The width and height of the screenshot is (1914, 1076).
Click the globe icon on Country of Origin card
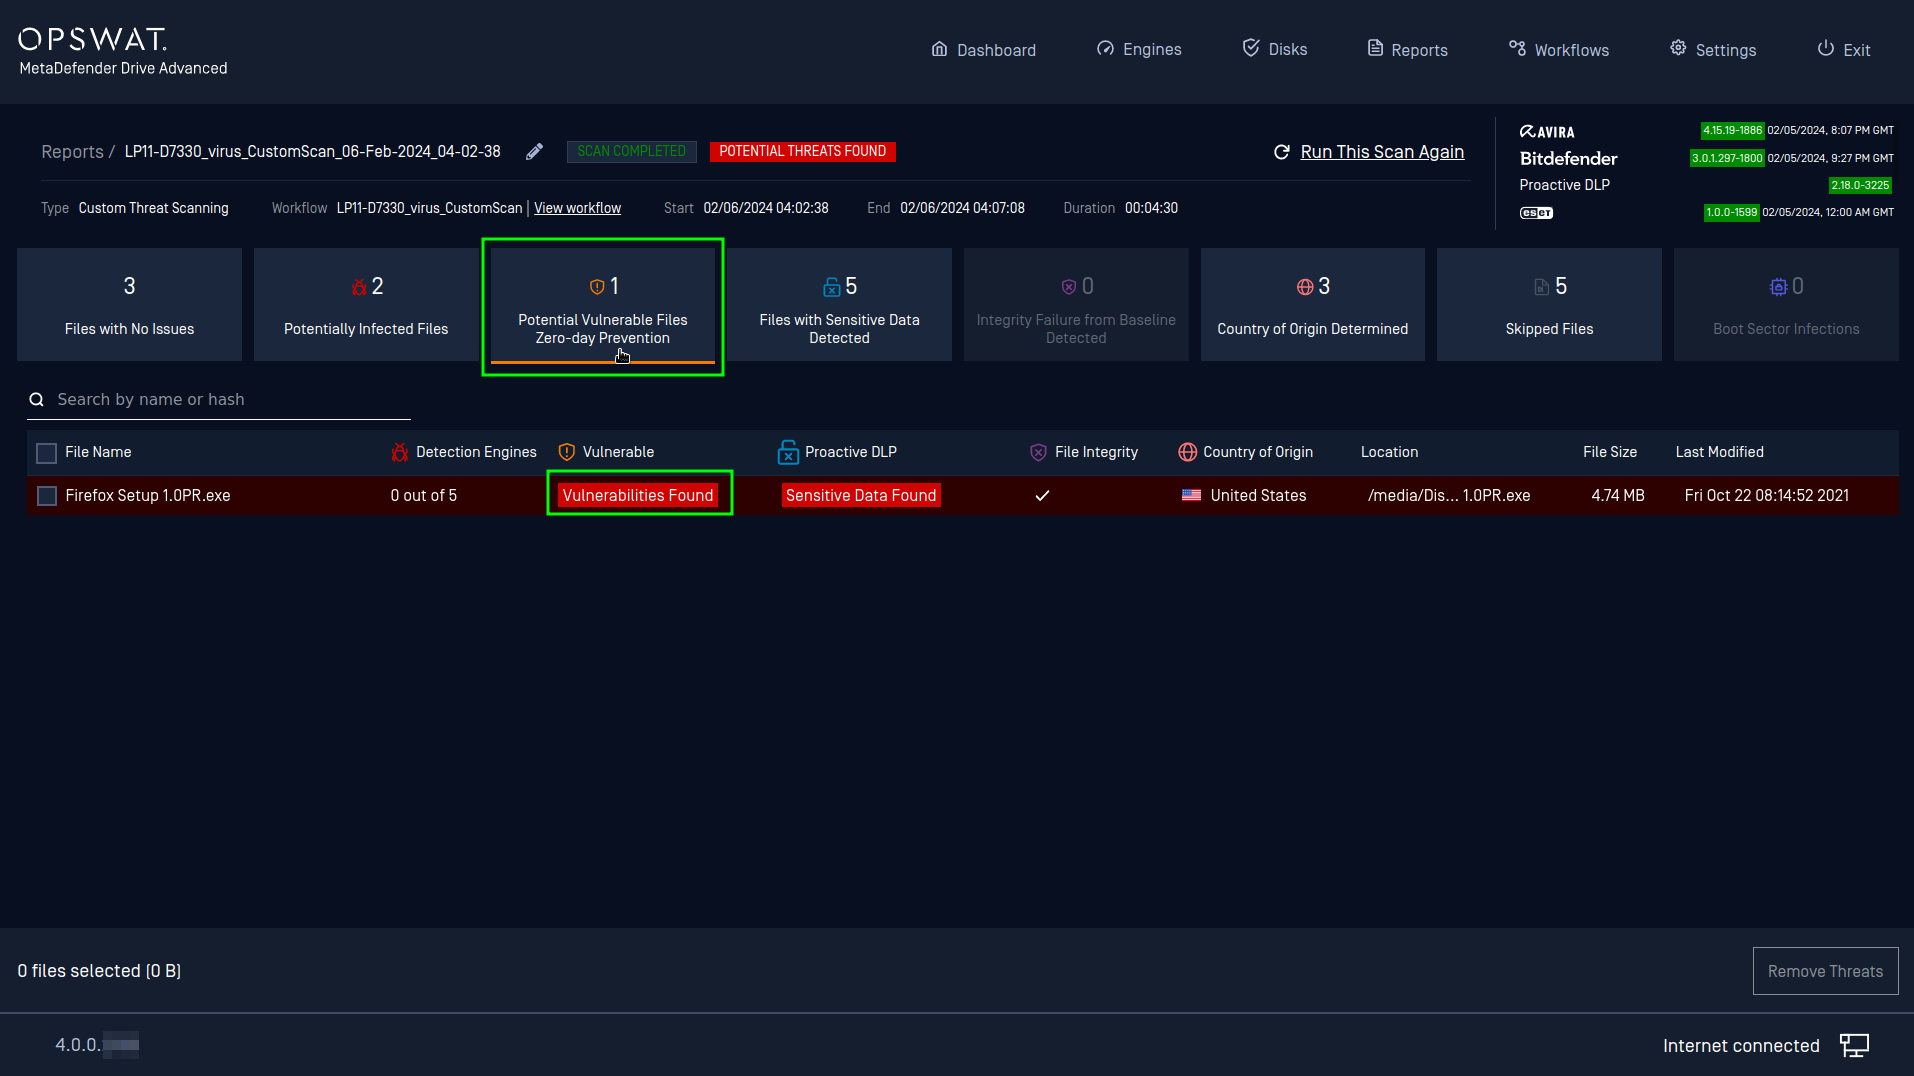pos(1305,287)
